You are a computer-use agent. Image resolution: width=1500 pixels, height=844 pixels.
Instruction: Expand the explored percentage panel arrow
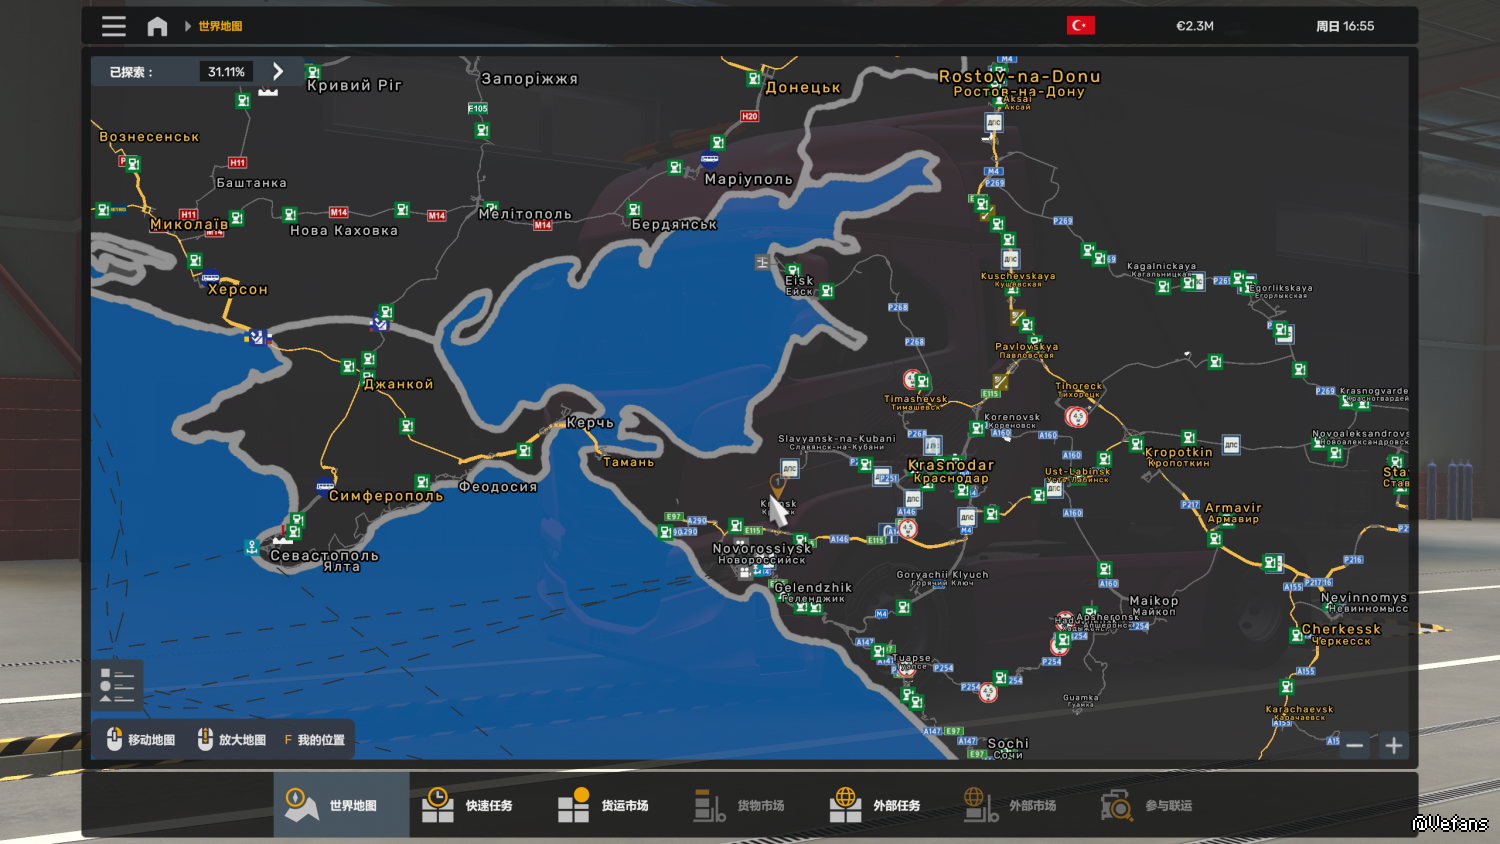coord(278,72)
